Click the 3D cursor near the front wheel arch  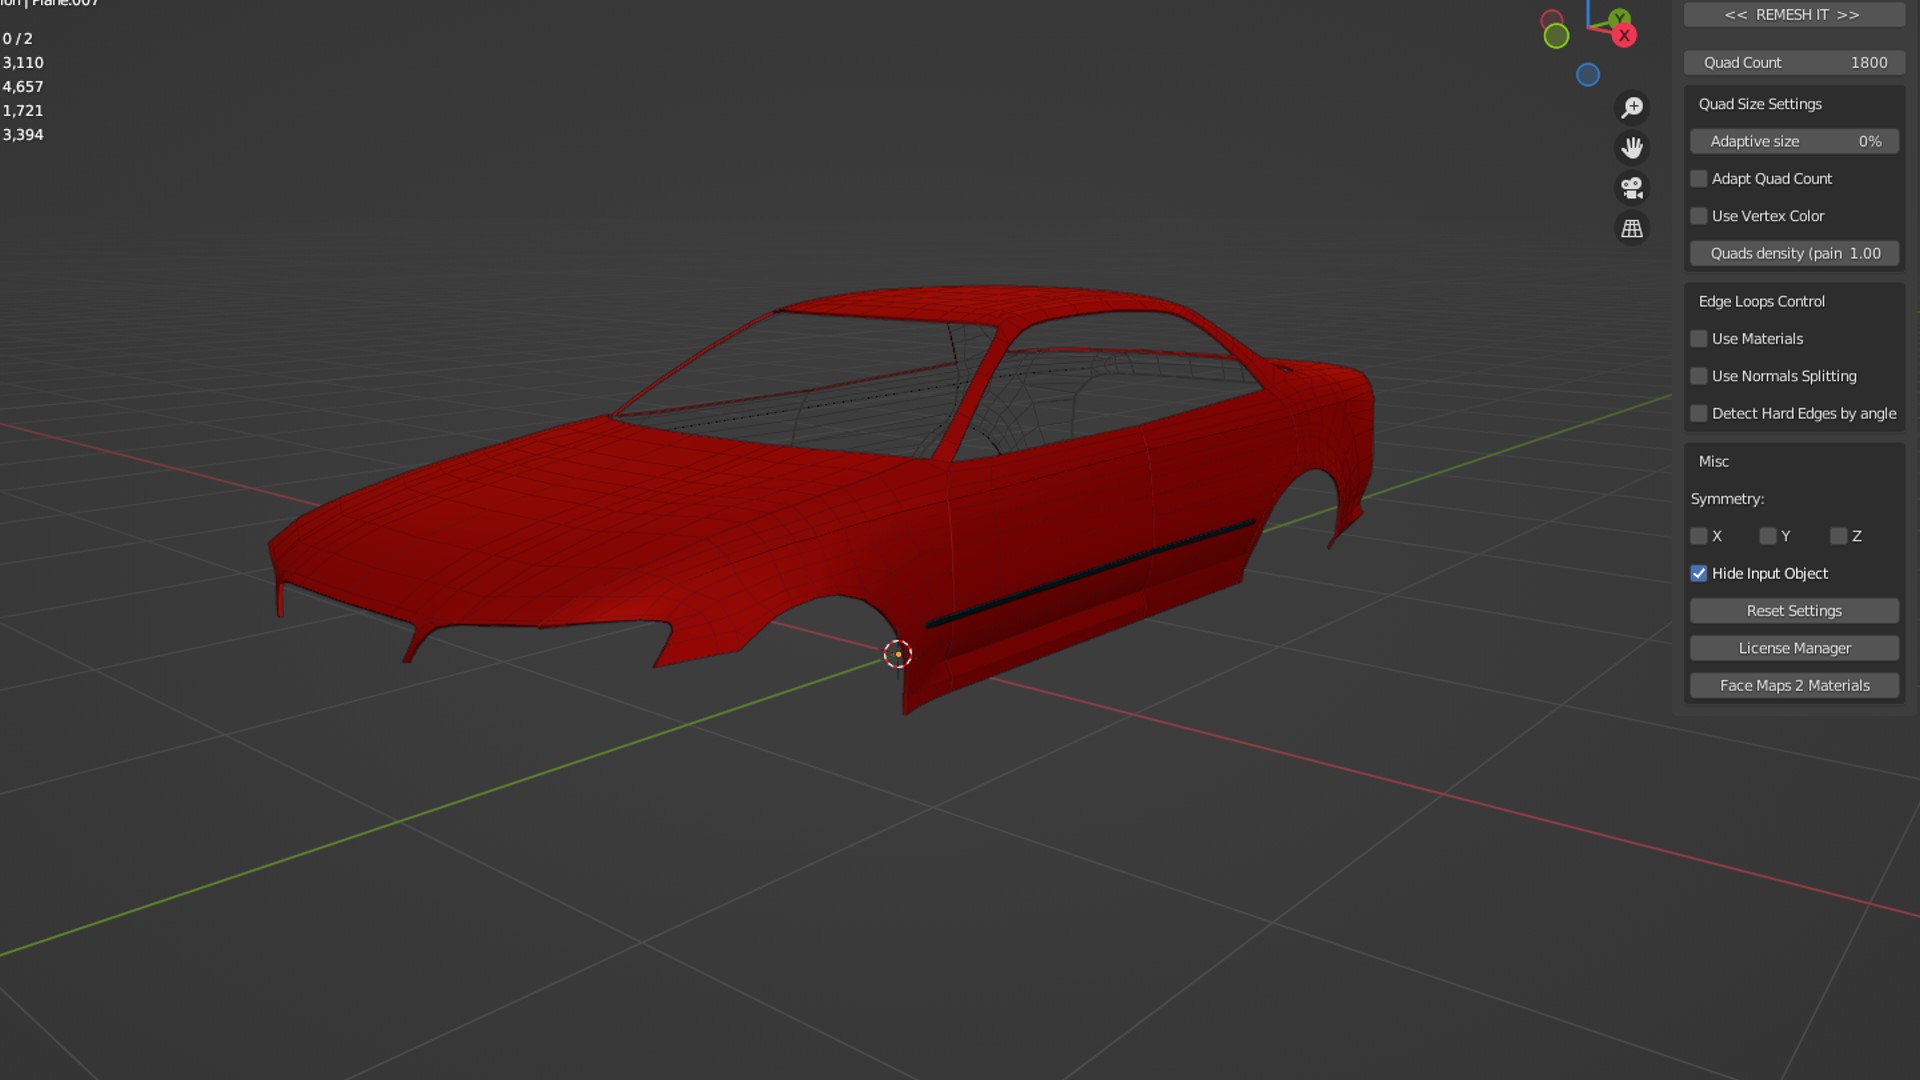point(898,654)
